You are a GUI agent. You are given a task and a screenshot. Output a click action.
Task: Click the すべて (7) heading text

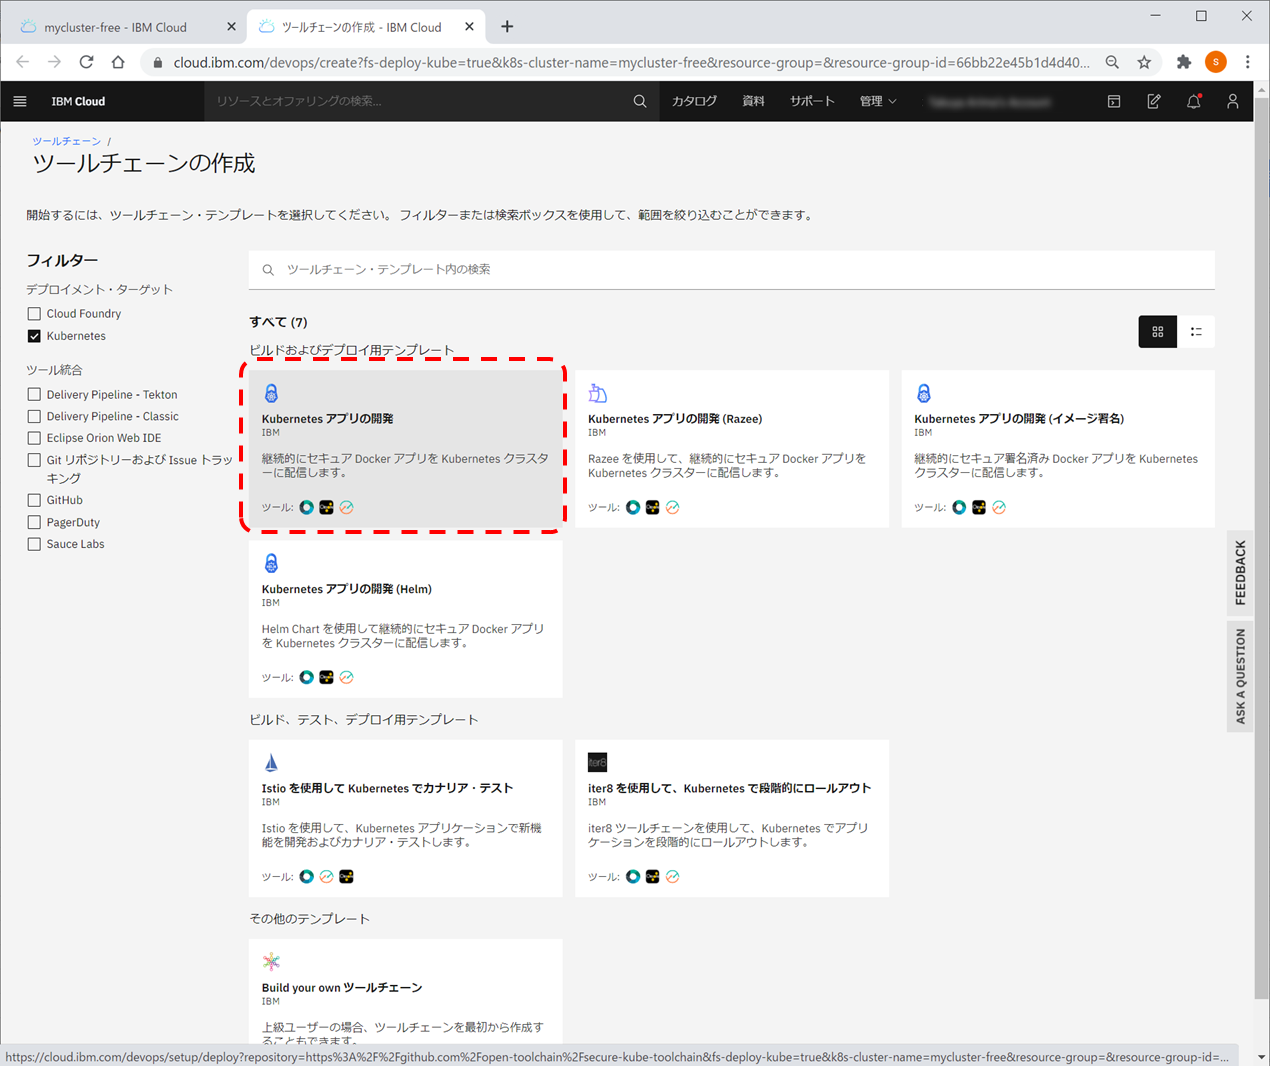[278, 322]
